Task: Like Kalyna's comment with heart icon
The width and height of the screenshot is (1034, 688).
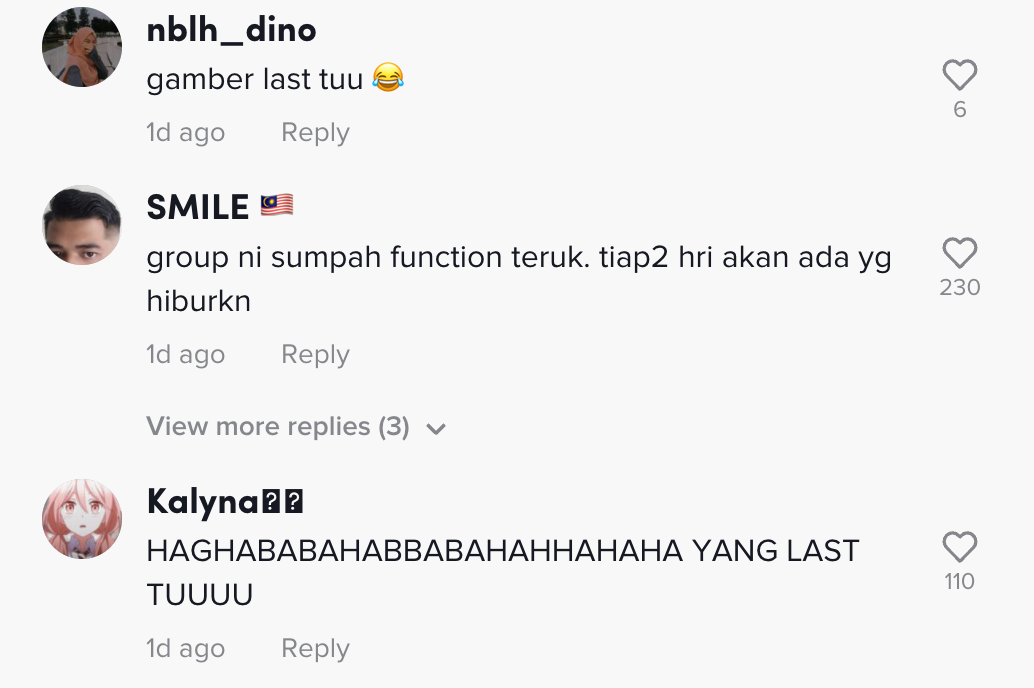Action: 959,547
